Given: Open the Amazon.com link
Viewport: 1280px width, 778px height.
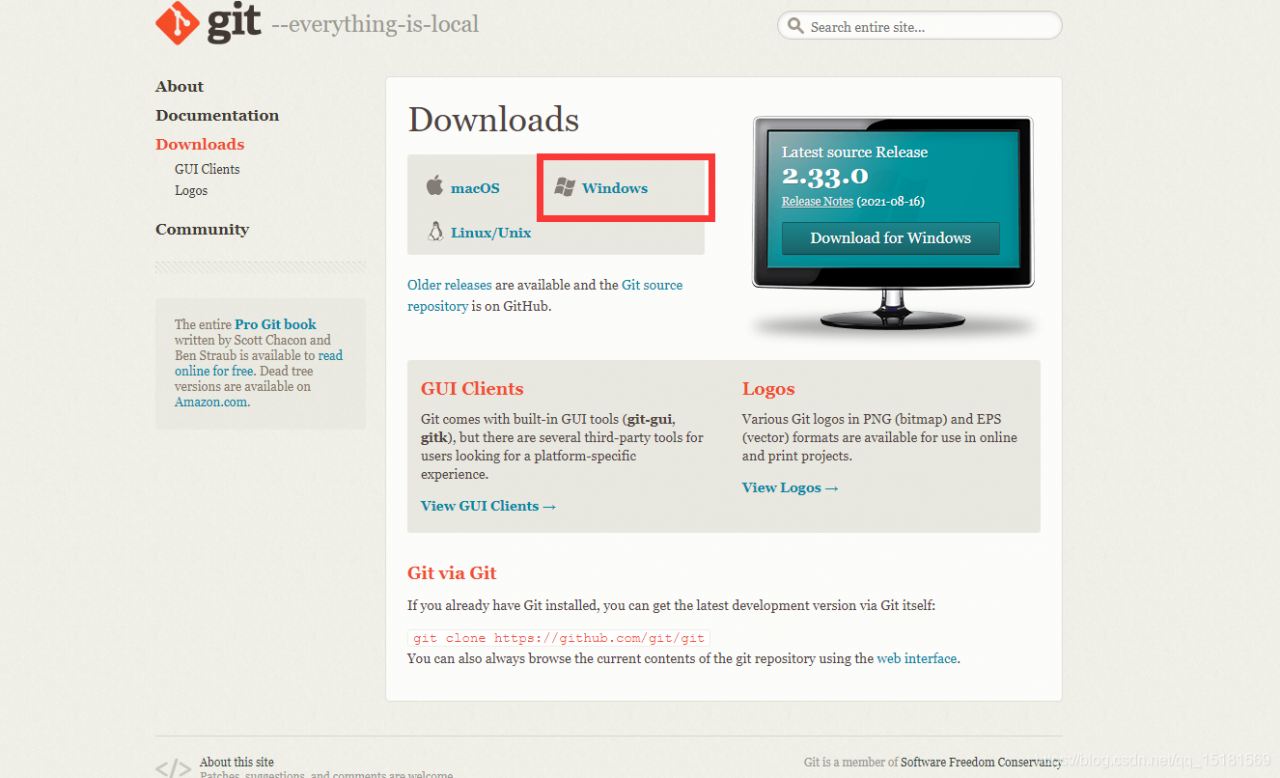Looking at the screenshot, I should [210, 402].
